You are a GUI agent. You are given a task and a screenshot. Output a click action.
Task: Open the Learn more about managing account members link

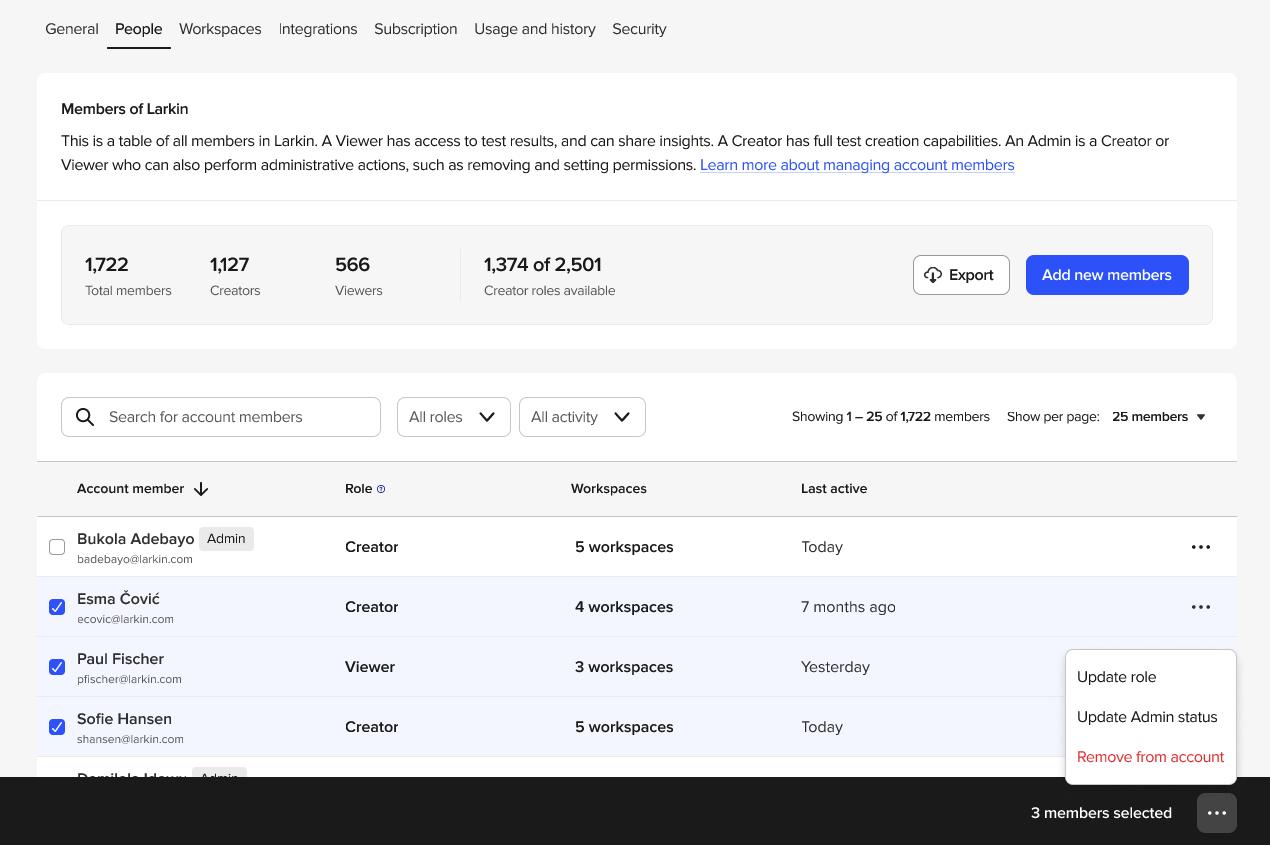857,165
